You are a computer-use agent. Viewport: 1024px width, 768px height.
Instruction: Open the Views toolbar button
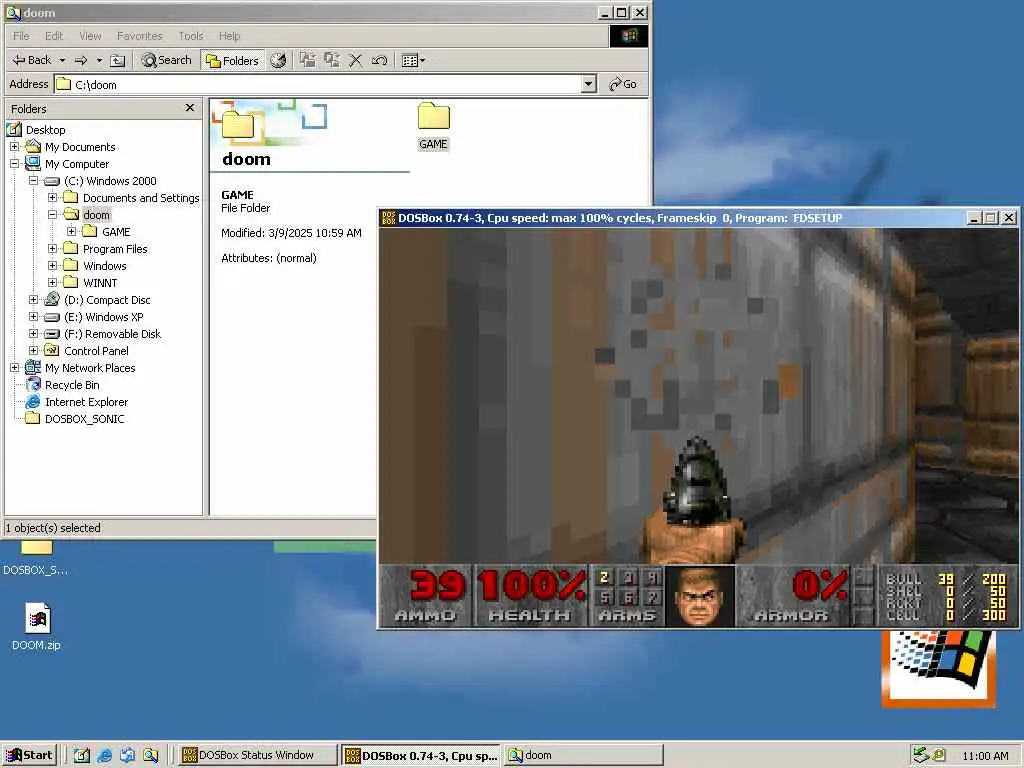tap(413, 60)
